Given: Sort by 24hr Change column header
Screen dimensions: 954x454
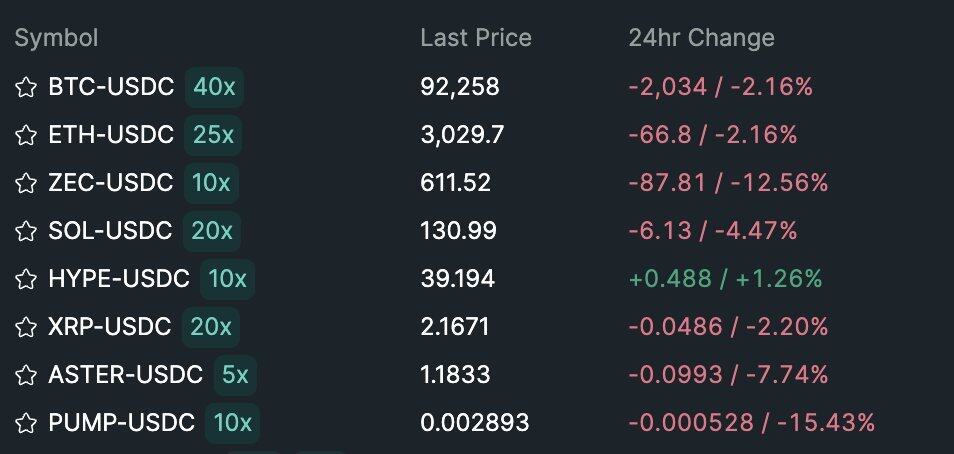Looking at the screenshot, I should [701, 38].
